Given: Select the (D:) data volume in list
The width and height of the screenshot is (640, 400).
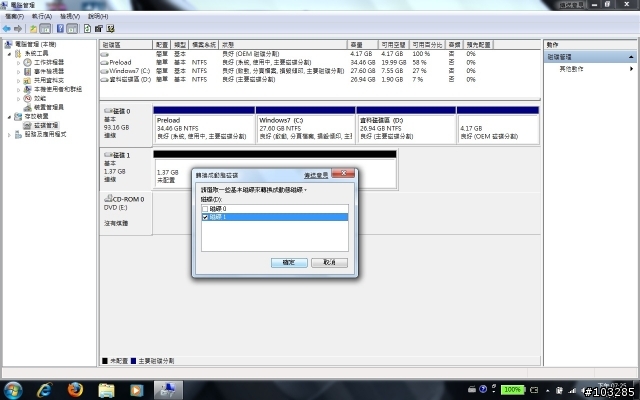Looking at the screenshot, I should point(126,79).
